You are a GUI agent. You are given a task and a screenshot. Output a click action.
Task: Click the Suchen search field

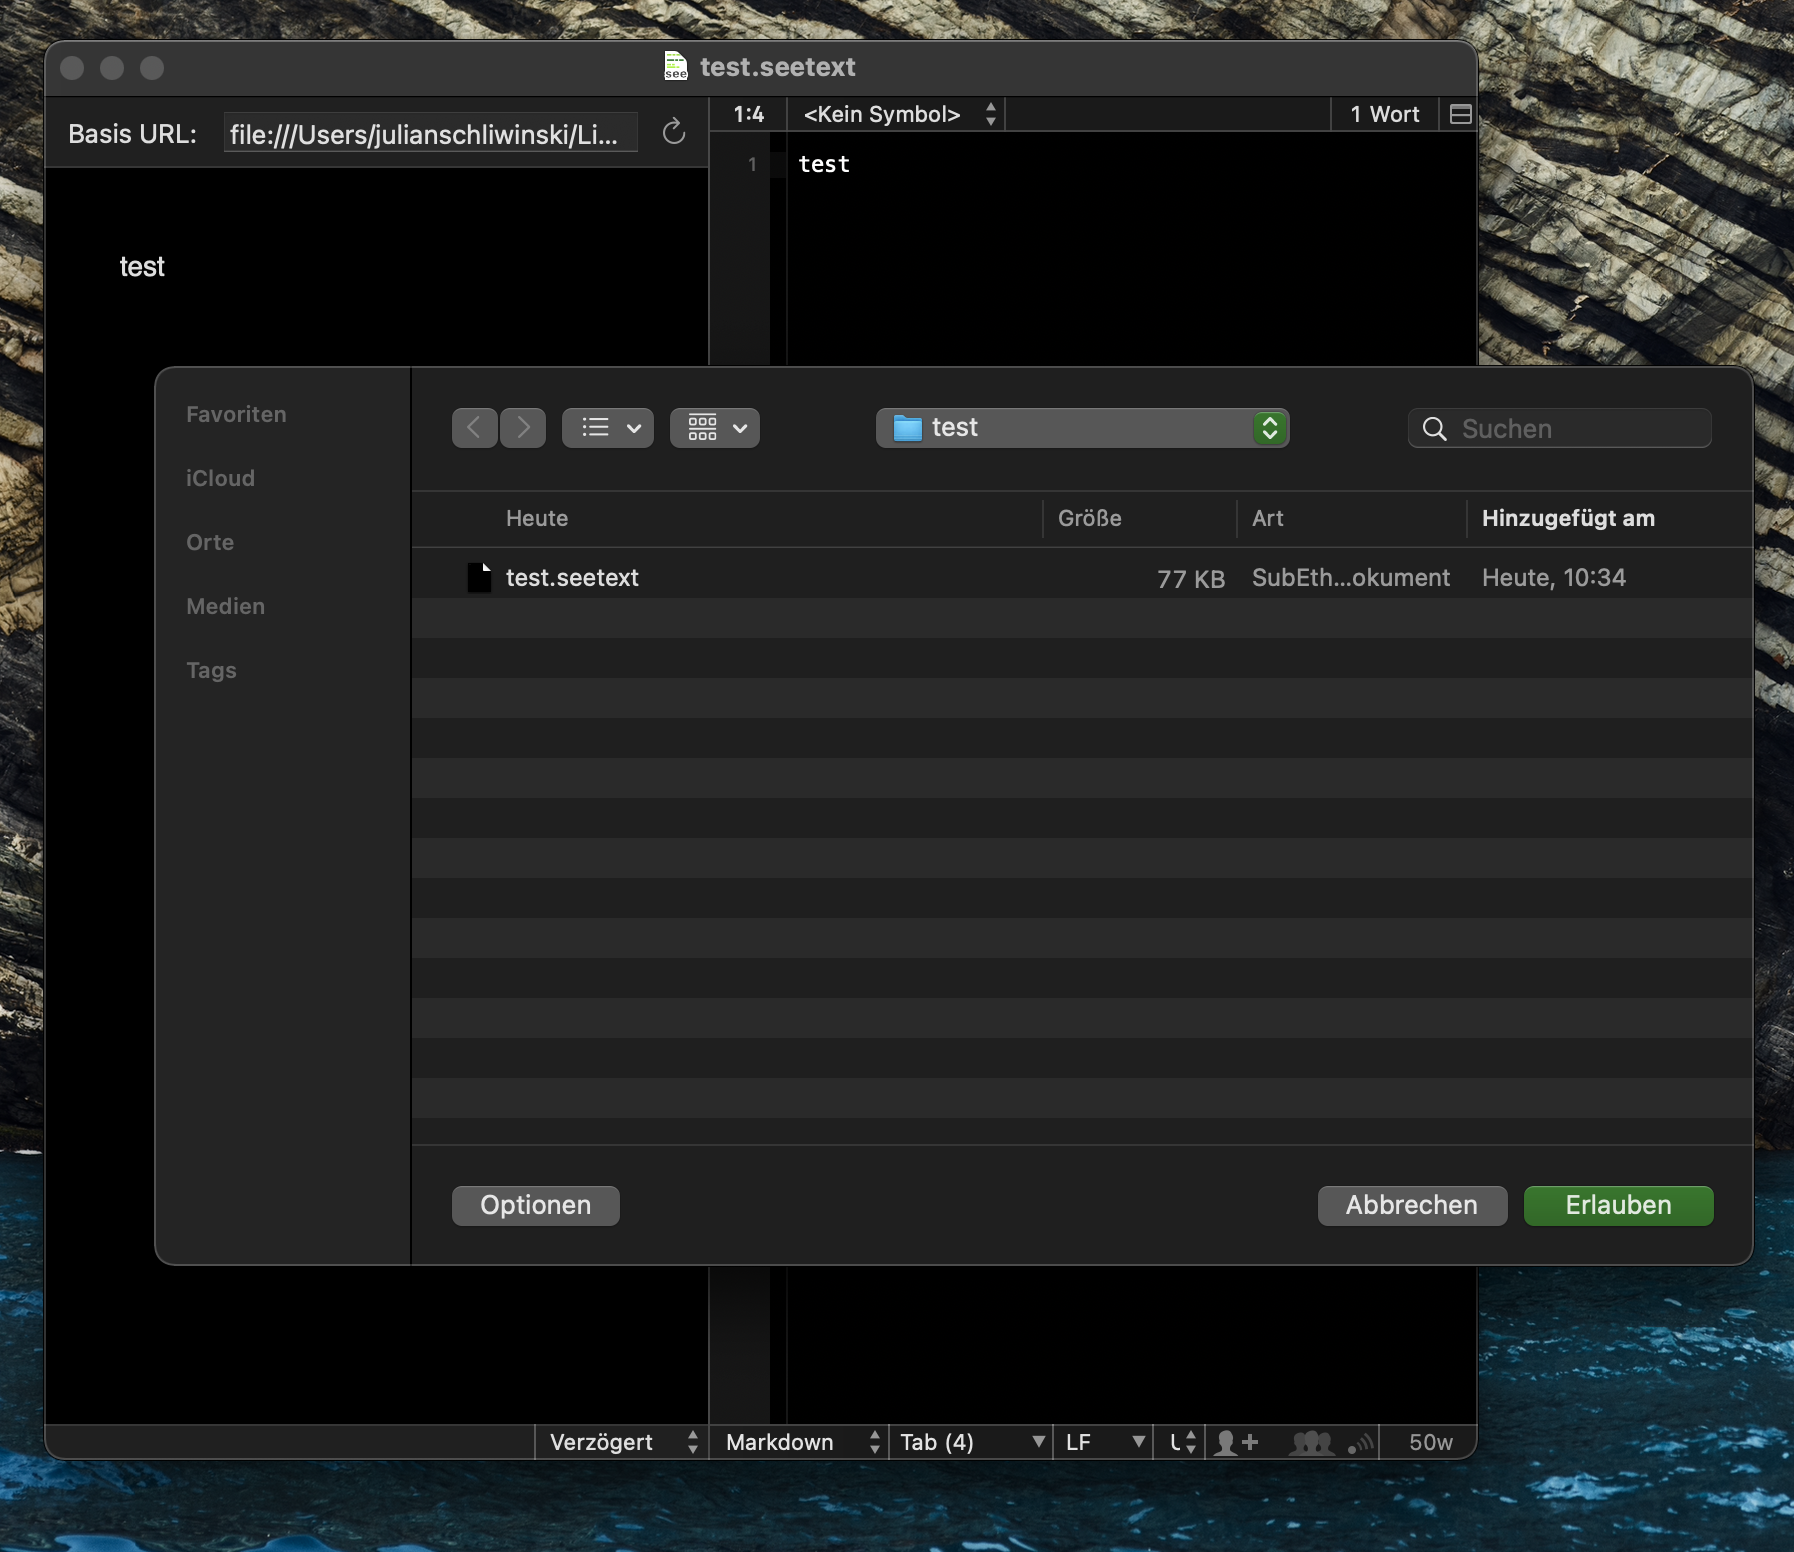1559,428
